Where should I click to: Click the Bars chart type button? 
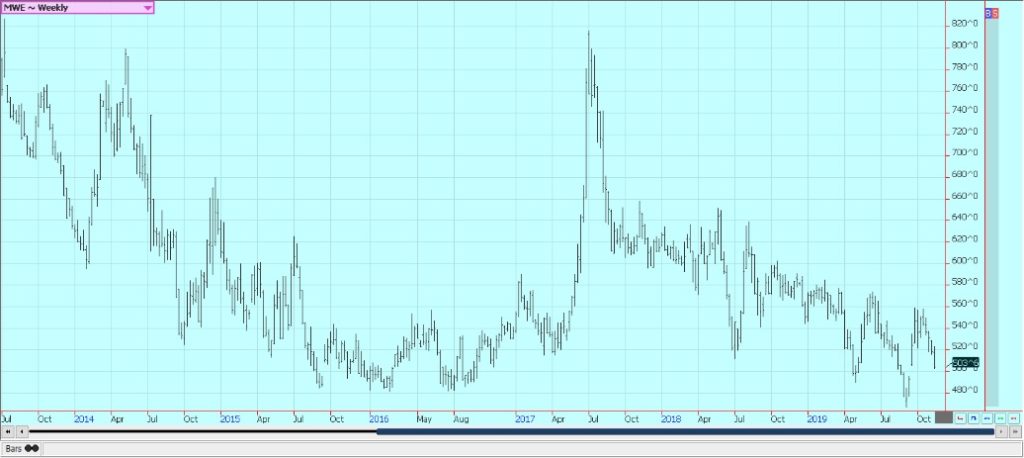tap(22, 448)
